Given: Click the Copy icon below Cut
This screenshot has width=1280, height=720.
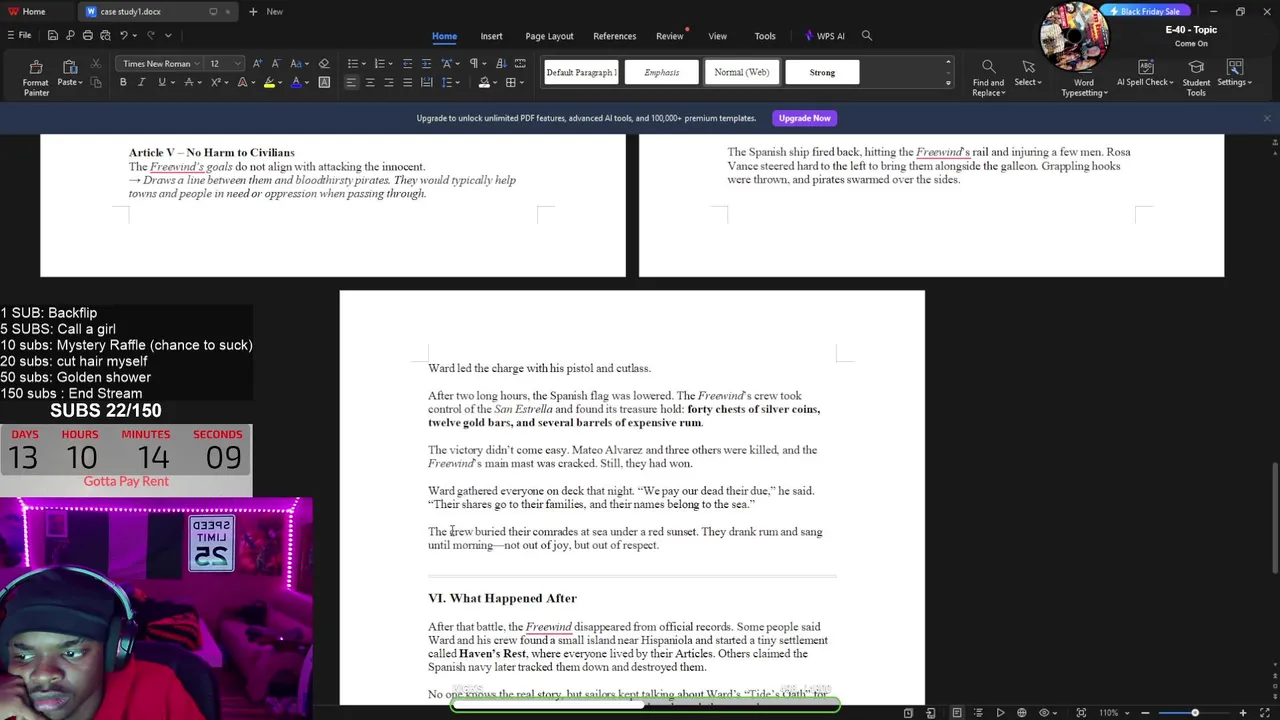Looking at the screenshot, I should [96, 82].
